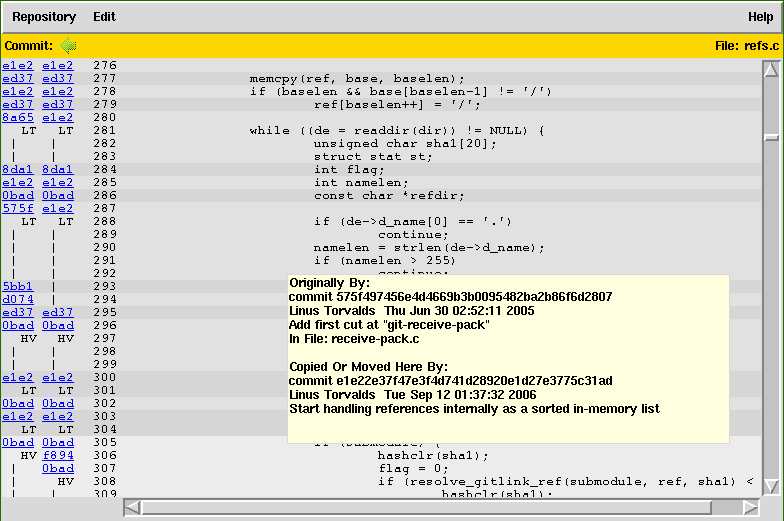The height and width of the screenshot is (521, 784).
Task: Open first-column commit e1e2 on line 300
Action: click(18, 378)
